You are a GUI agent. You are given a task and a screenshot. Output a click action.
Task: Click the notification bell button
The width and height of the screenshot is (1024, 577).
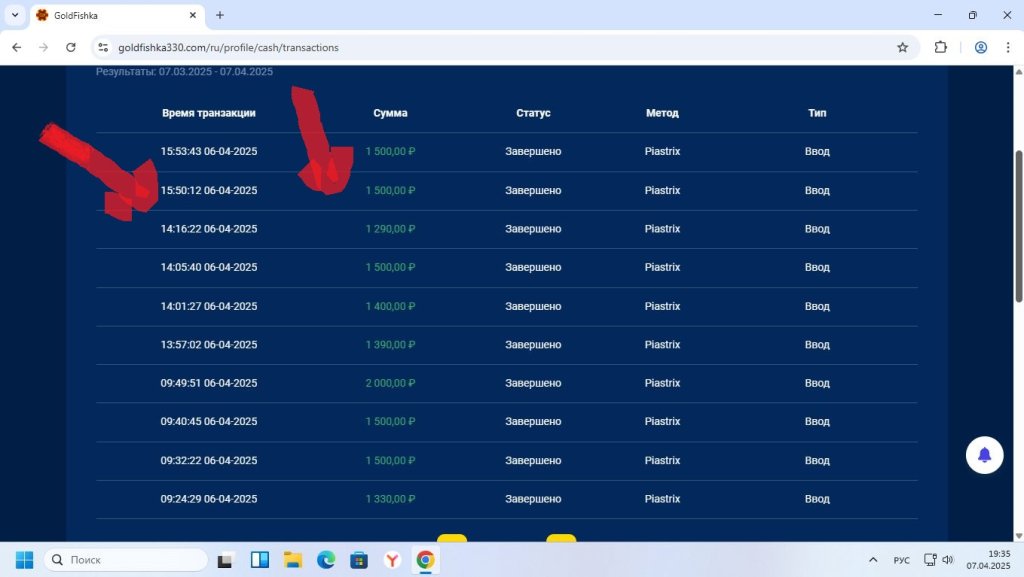[984, 455]
